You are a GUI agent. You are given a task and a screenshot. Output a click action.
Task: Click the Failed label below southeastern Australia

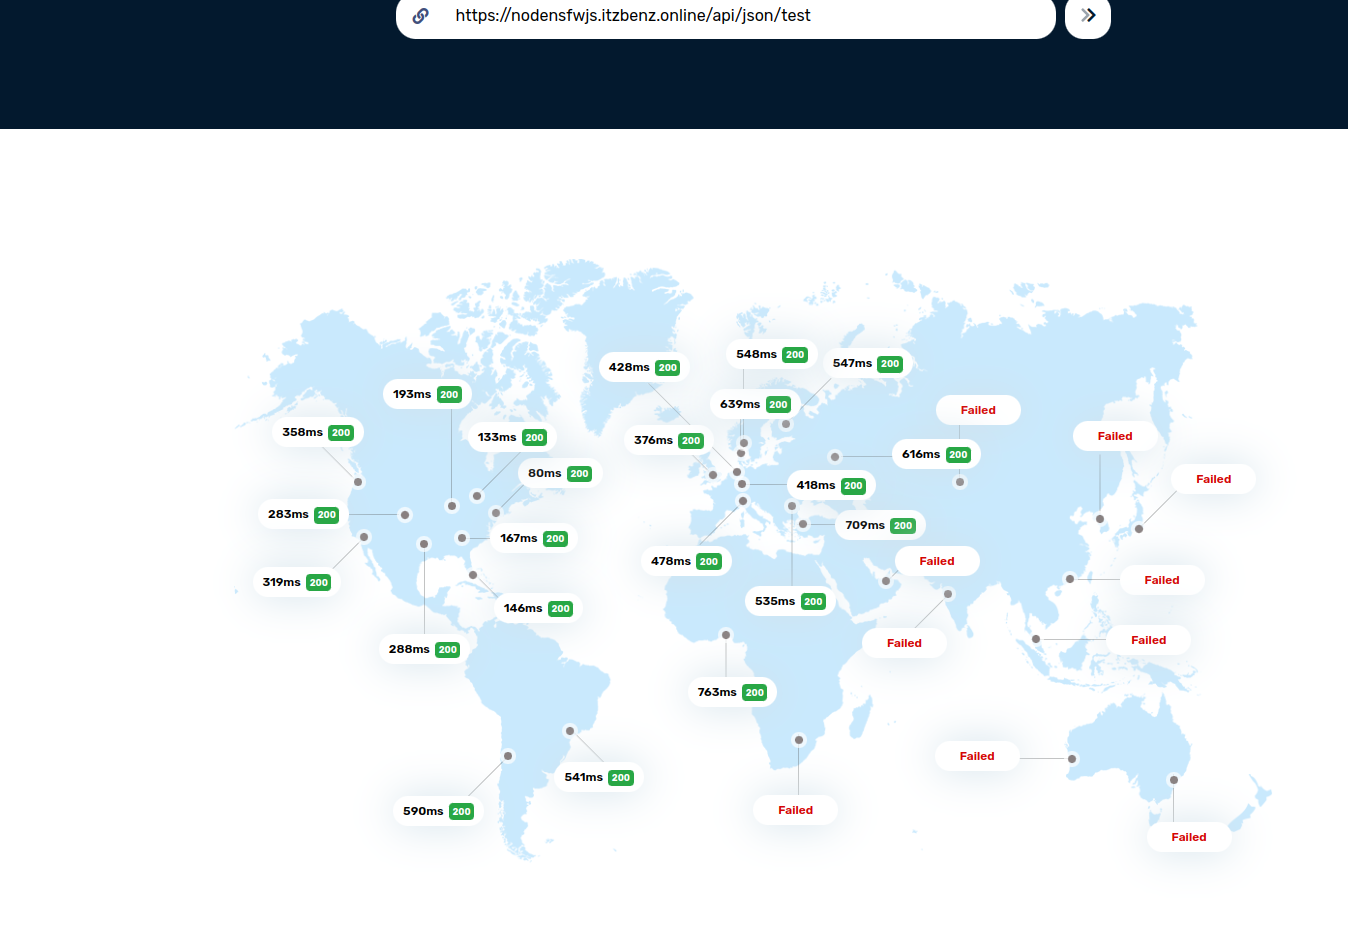pos(1189,837)
